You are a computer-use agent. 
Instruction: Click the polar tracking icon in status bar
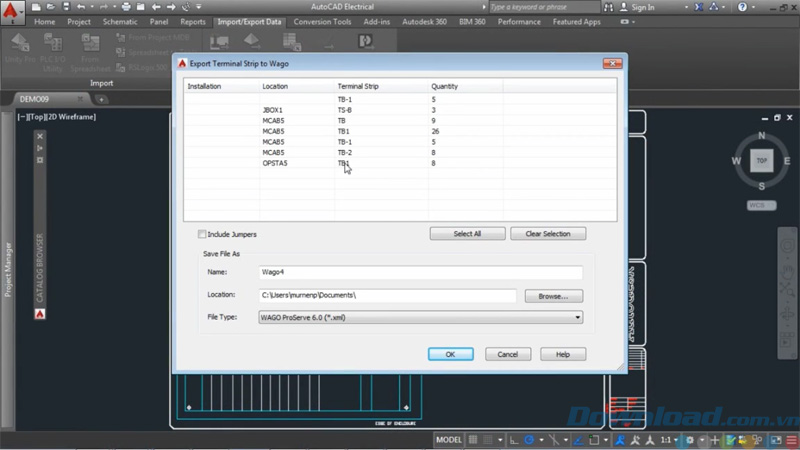pyautogui.click(x=528, y=440)
